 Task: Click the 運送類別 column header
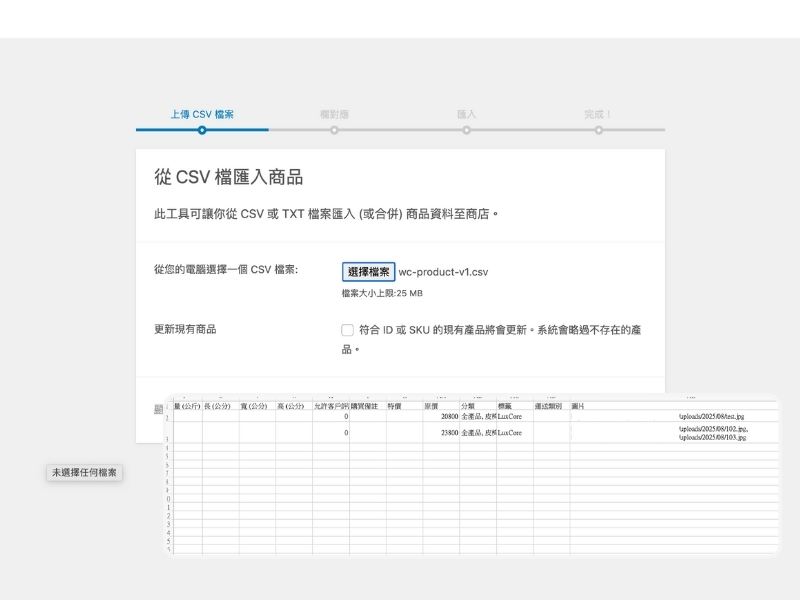[x=550, y=406]
